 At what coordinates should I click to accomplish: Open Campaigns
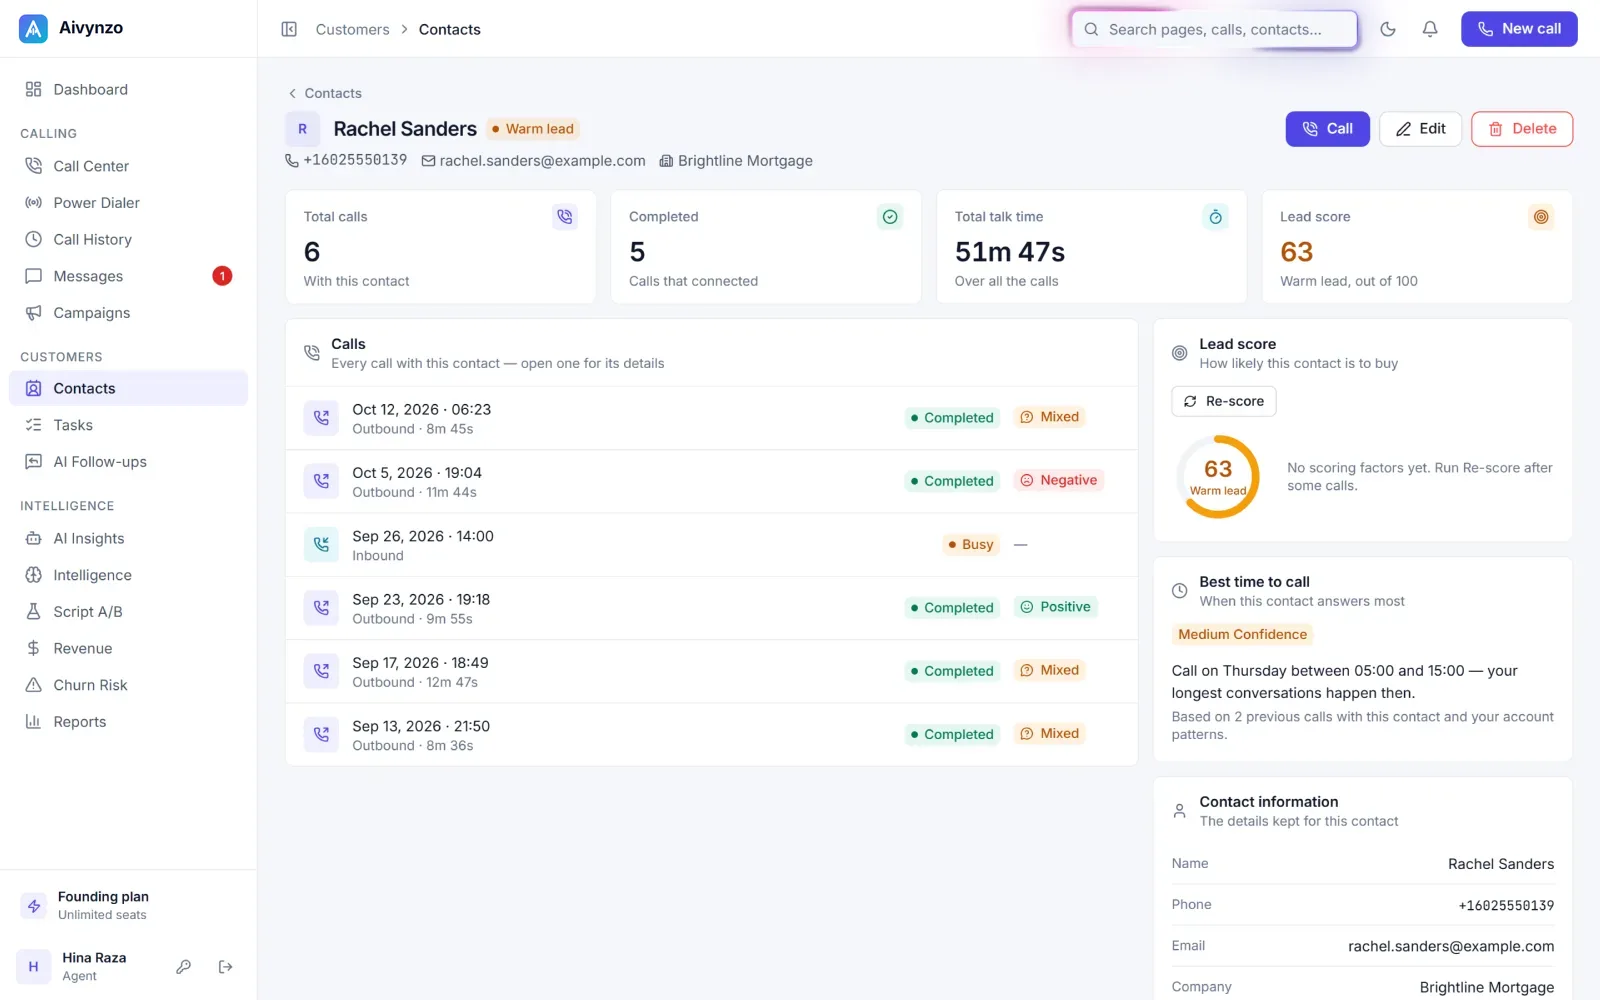click(x=128, y=313)
